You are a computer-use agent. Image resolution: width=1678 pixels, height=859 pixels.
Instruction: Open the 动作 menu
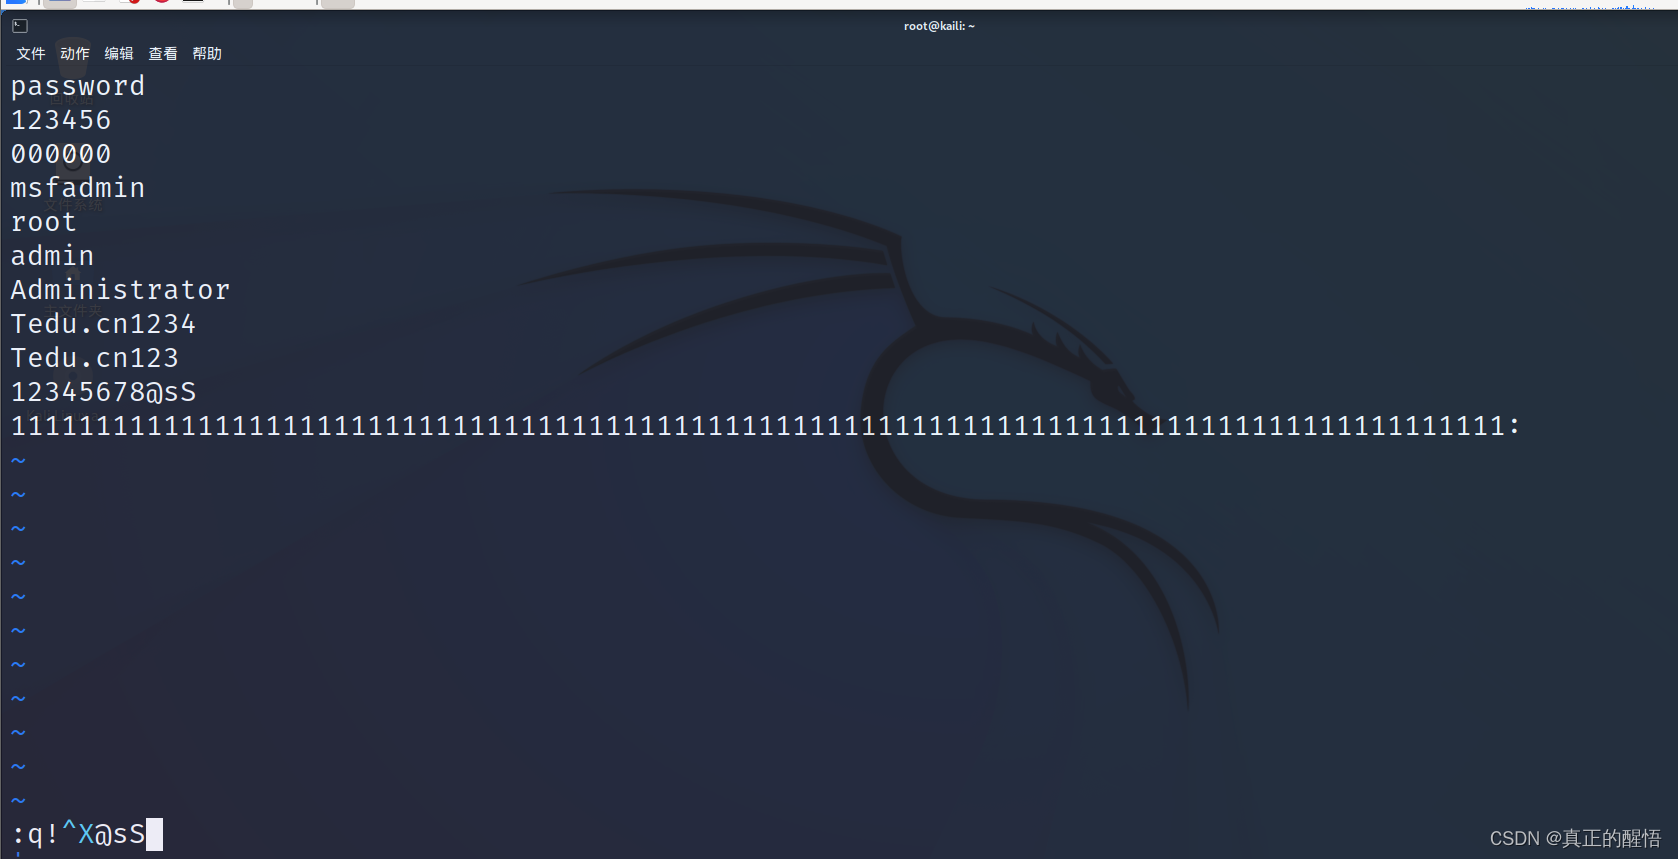(75, 54)
